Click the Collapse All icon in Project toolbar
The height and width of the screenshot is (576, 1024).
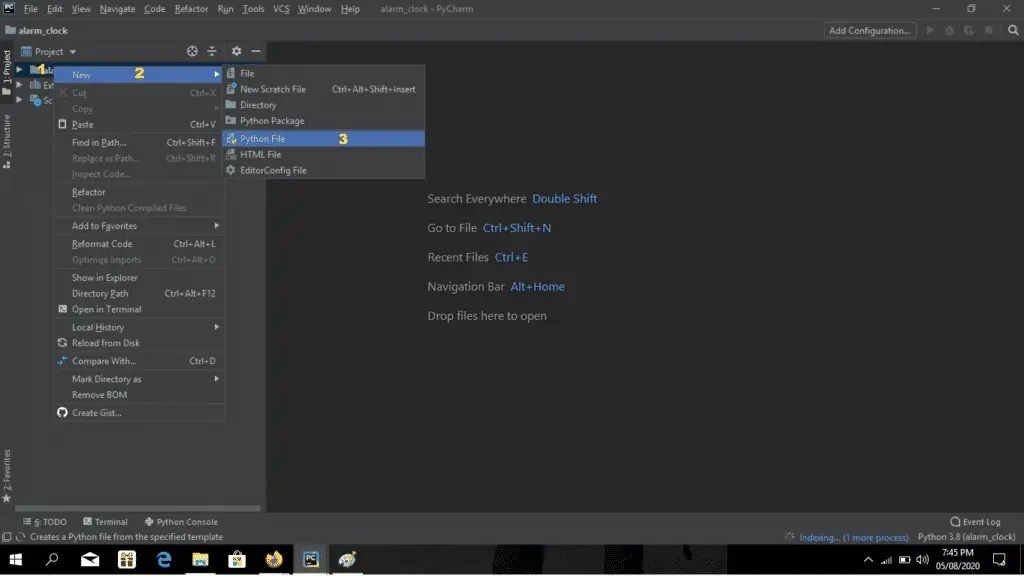pos(212,51)
